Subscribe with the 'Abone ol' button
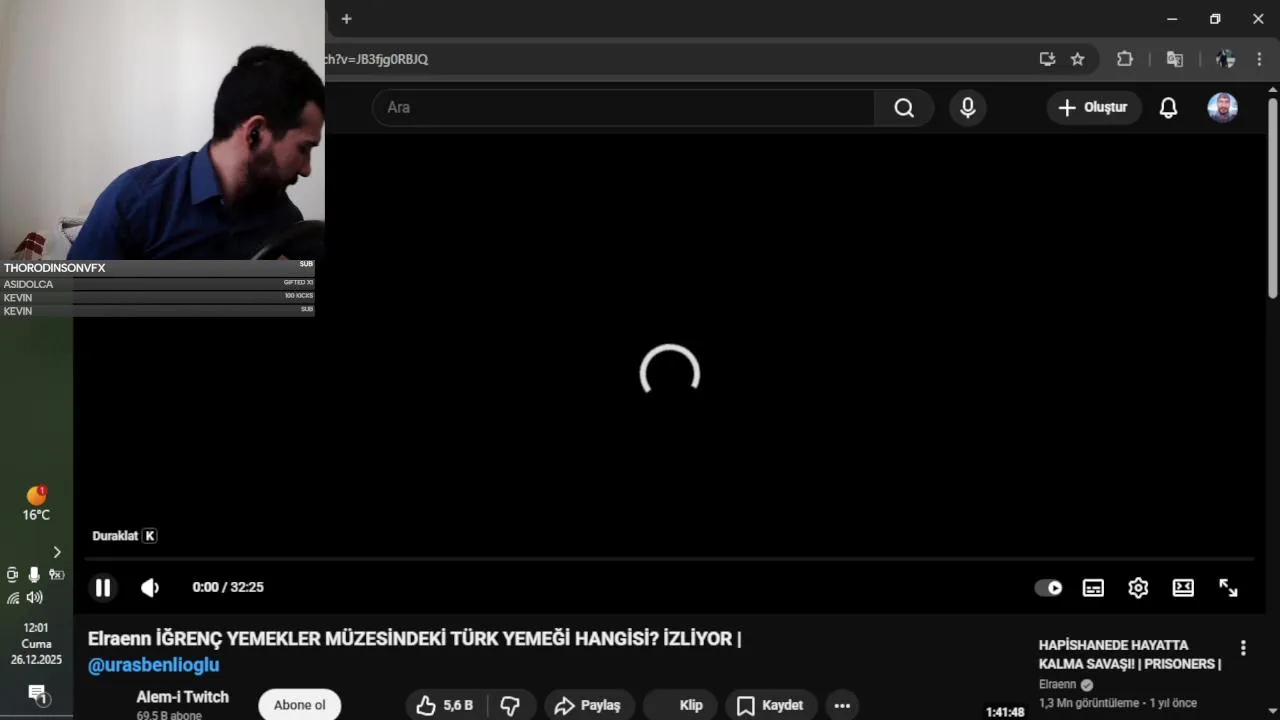Screen dimensions: 1280x720 (299, 705)
